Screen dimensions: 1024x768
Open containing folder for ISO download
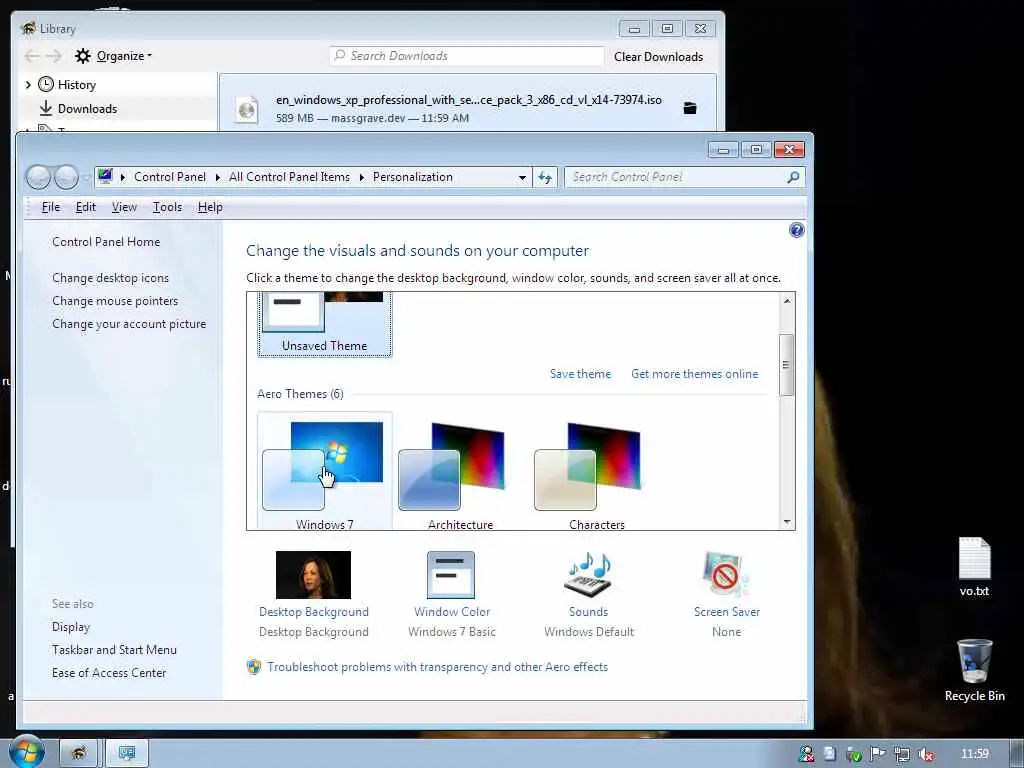(x=690, y=108)
